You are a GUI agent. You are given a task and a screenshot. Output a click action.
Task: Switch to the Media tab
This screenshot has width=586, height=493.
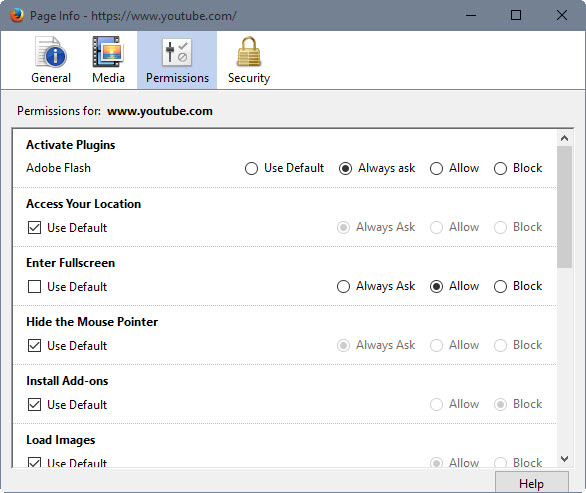pyautogui.click(x=108, y=60)
